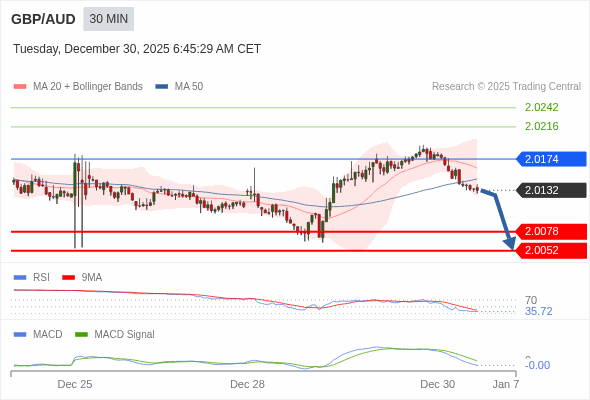Click the black 2.0132 current price tag
The width and height of the screenshot is (590, 400).
coord(551,190)
